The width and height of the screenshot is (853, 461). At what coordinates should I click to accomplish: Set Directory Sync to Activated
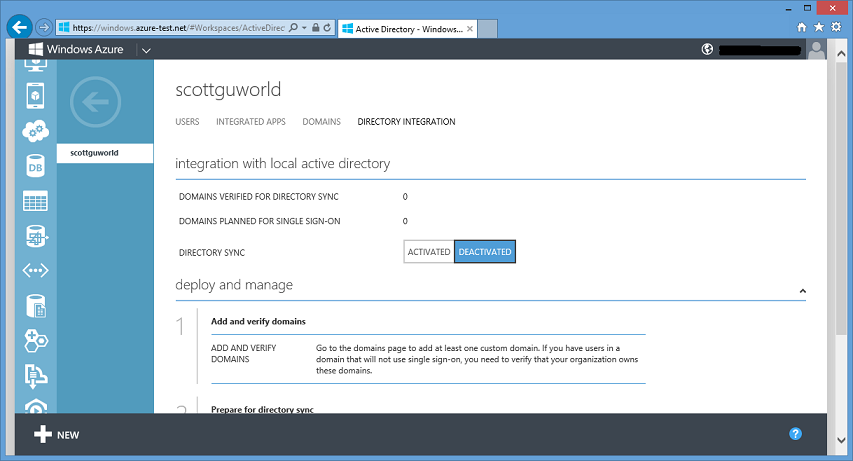click(429, 252)
